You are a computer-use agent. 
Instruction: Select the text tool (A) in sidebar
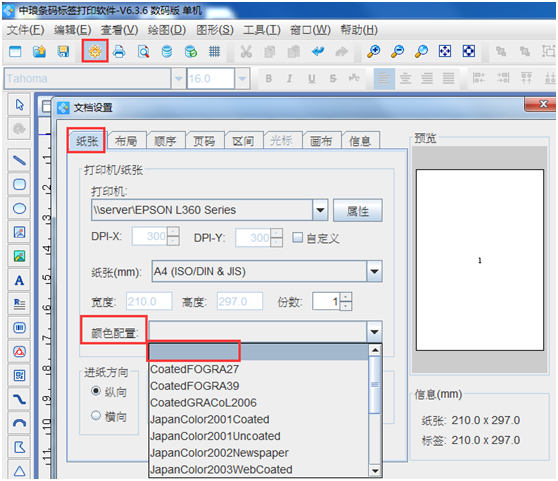(19, 280)
